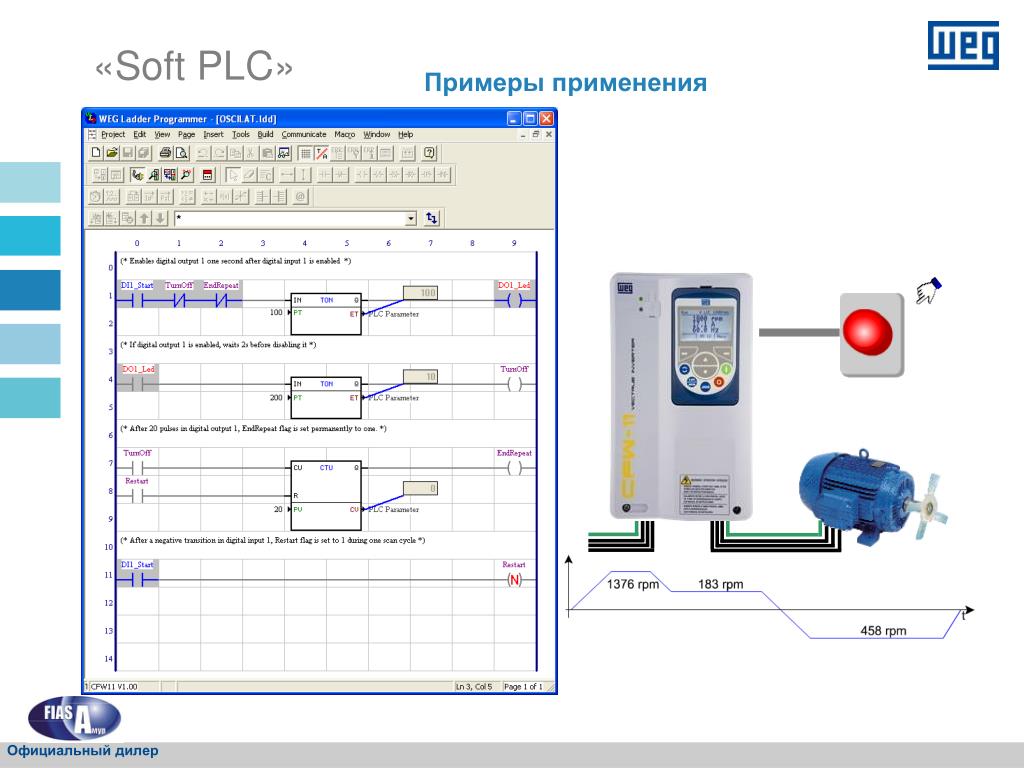Click the blue up-down arrows icon beside the combo box

point(432,217)
